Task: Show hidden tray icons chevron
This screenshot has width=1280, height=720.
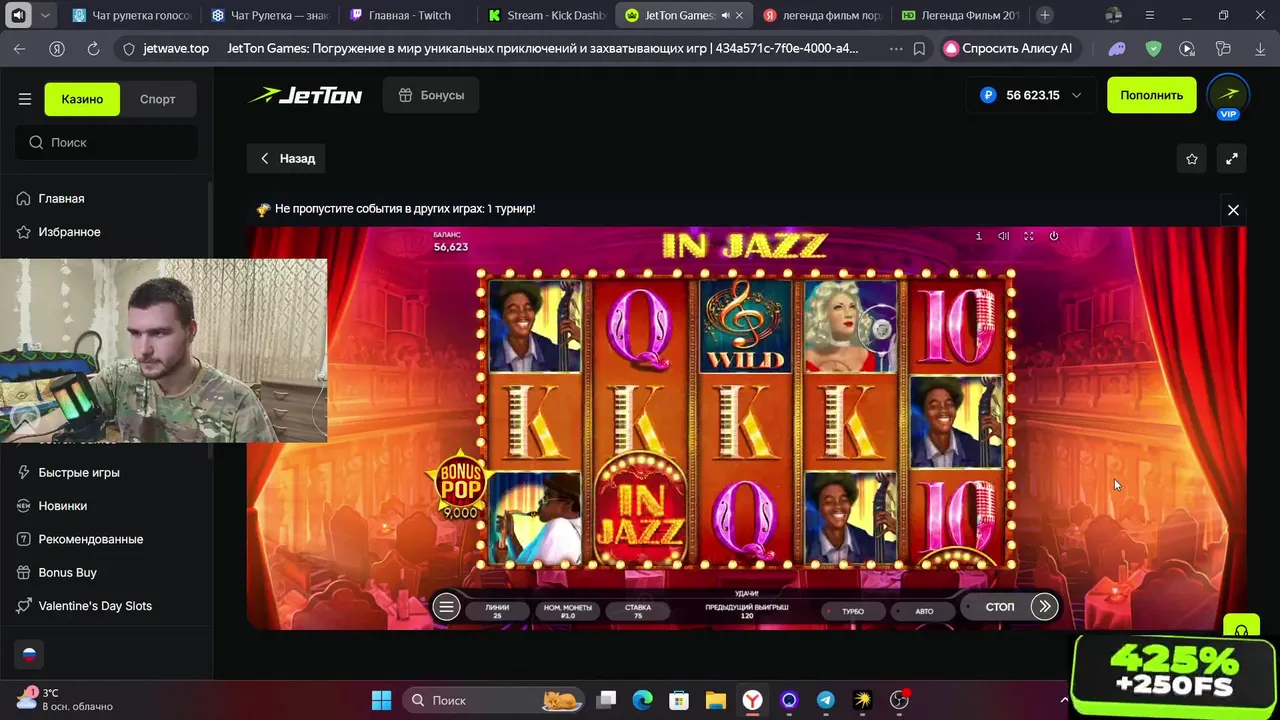Action: 1064,700
